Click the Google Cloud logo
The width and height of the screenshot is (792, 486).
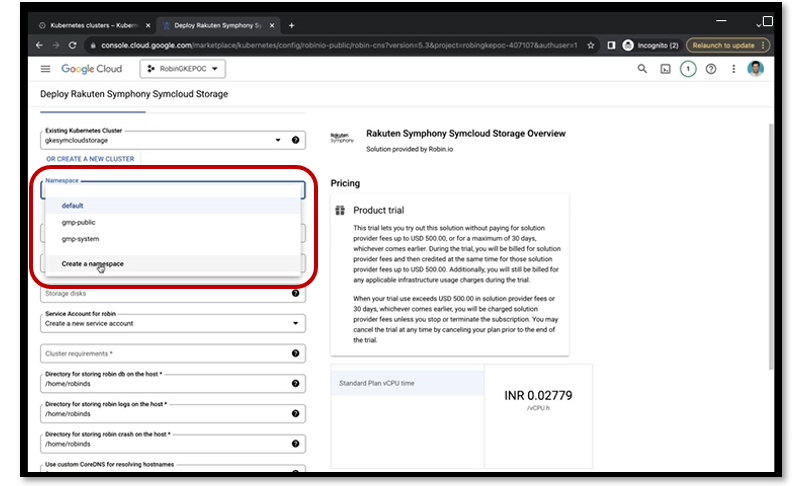coord(91,69)
